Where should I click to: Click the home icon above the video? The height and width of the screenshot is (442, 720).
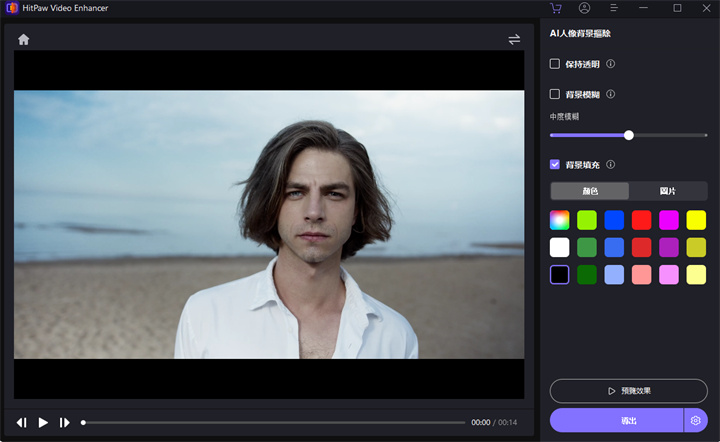click(x=24, y=40)
